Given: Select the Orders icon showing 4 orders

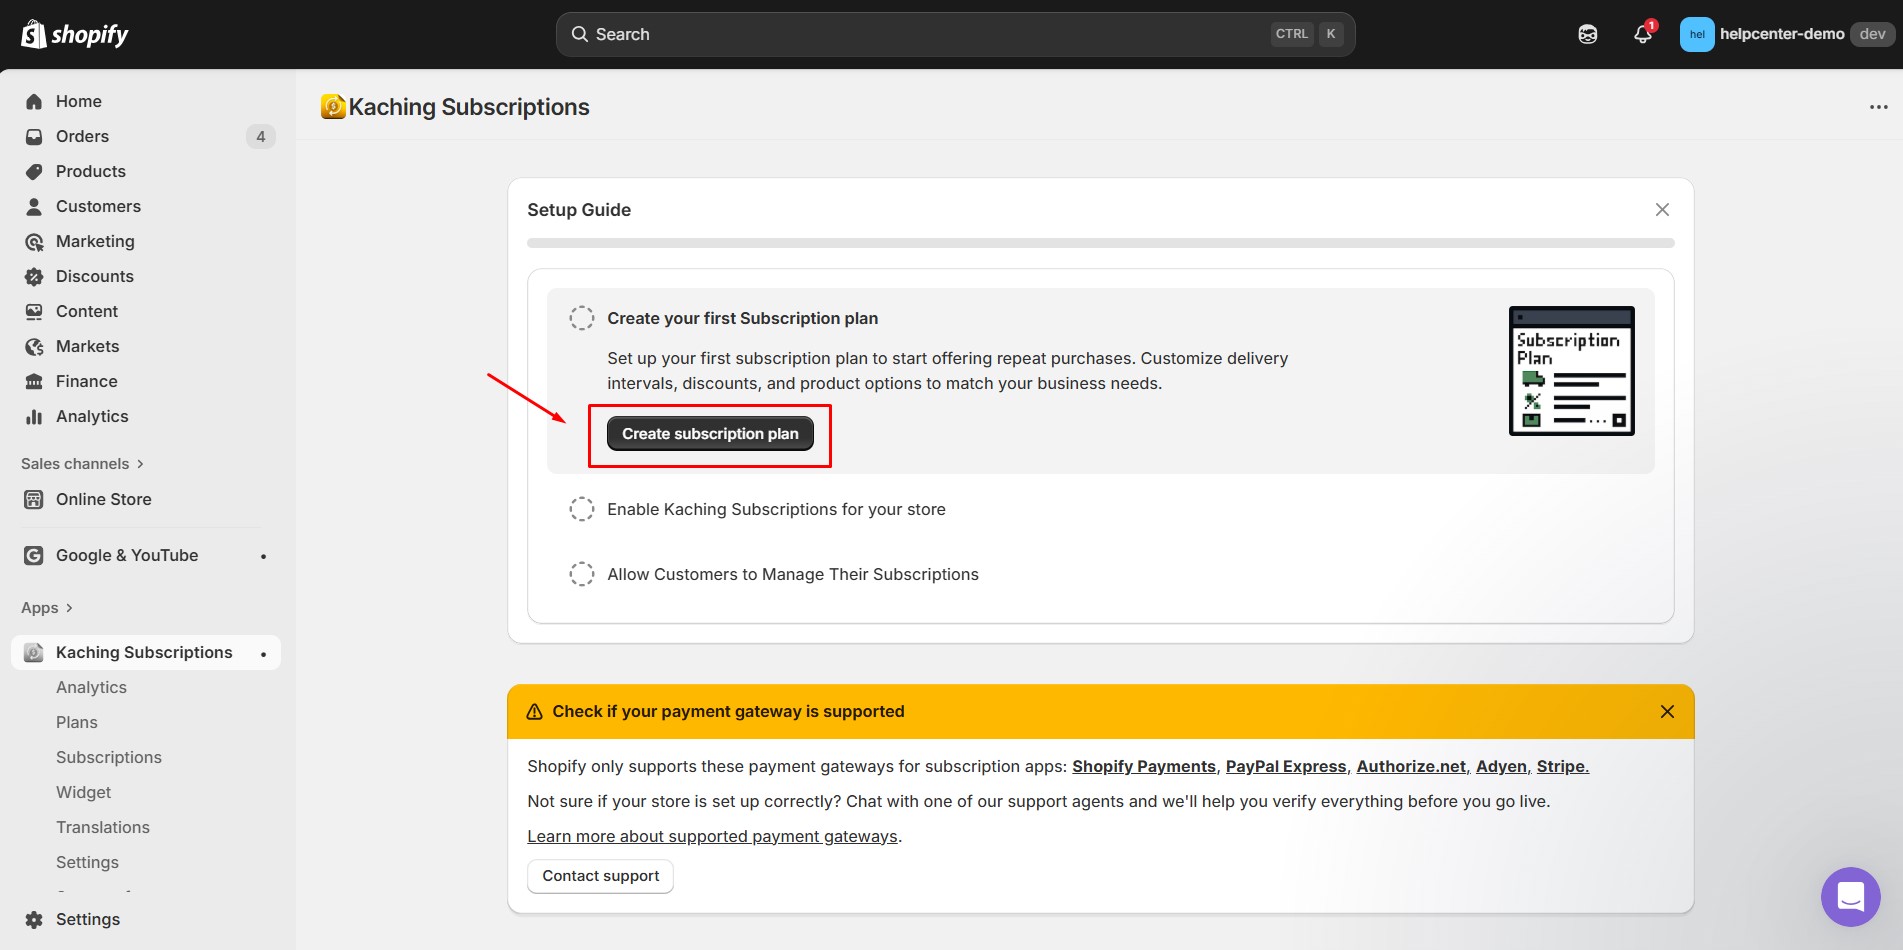Looking at the screenshot, I should 34,136.
